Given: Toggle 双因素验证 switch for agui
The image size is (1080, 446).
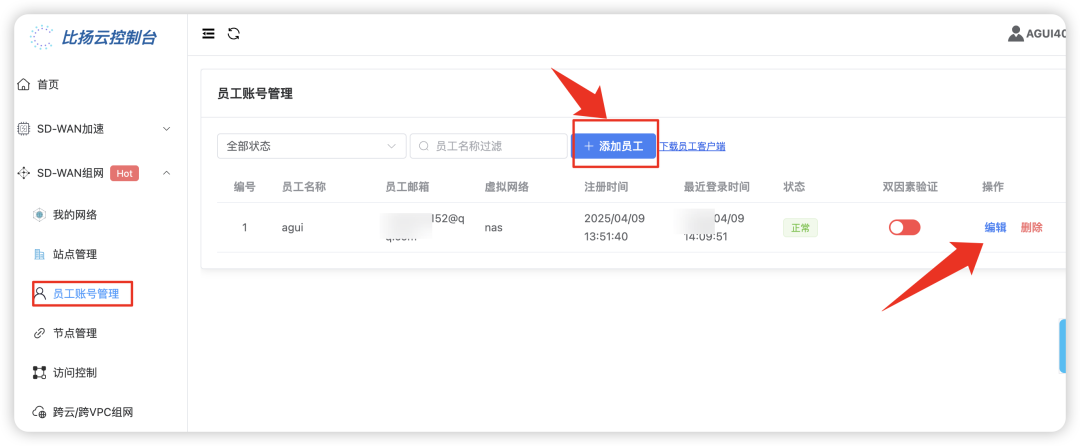Looking at the screenshot, I should [904, 227].
